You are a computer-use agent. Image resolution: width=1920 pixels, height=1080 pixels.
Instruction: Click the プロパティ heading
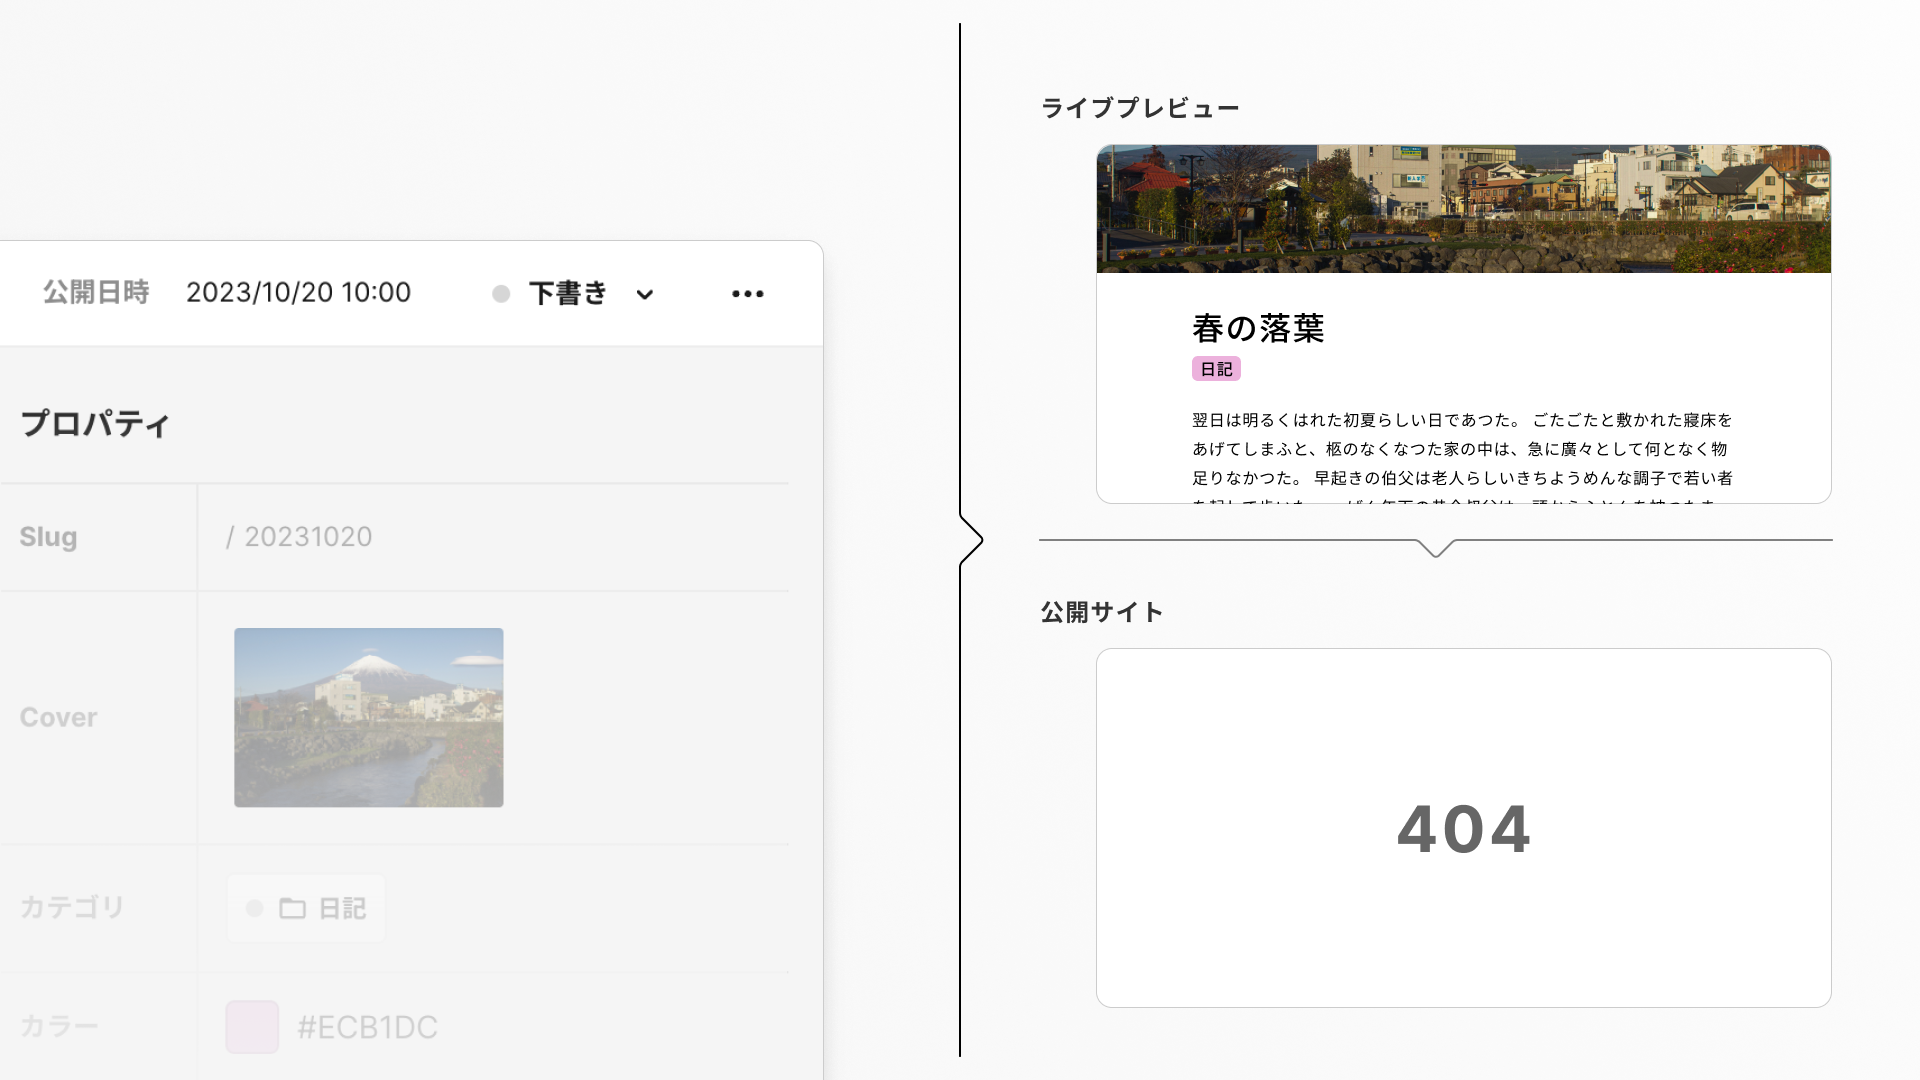click(96, 424)
